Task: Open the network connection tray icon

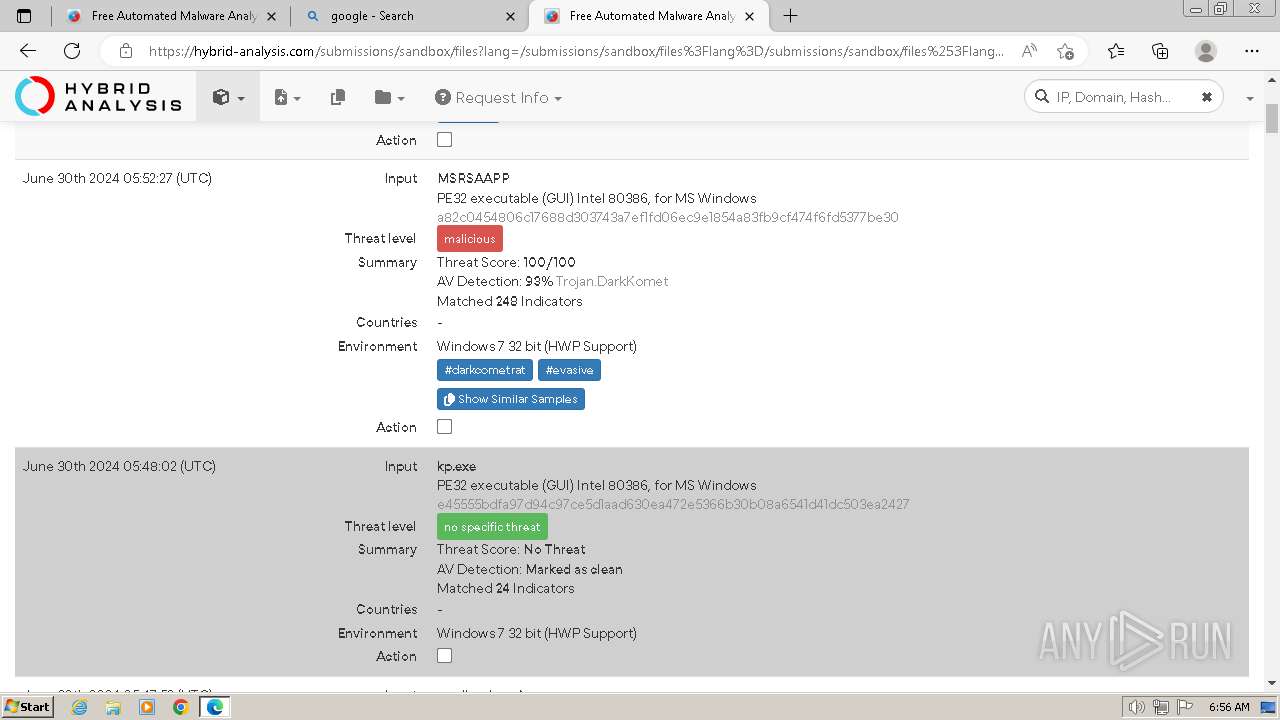Action: [x=1162, y=707]
